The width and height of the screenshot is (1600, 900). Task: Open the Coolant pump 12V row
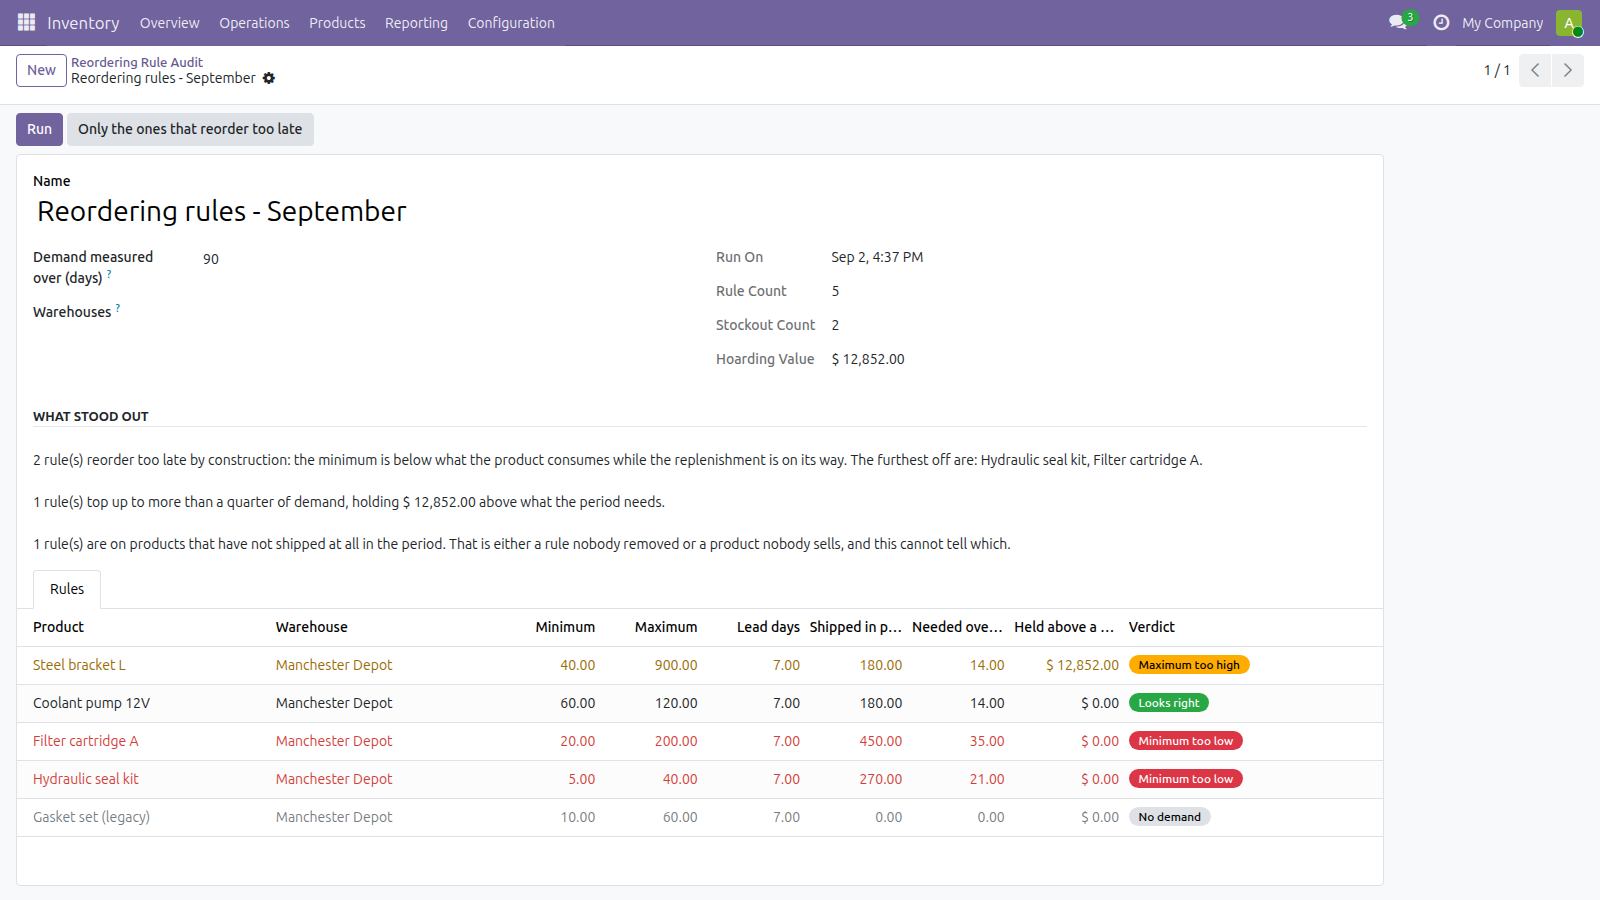pyautogui.click(x=700, y=703)
